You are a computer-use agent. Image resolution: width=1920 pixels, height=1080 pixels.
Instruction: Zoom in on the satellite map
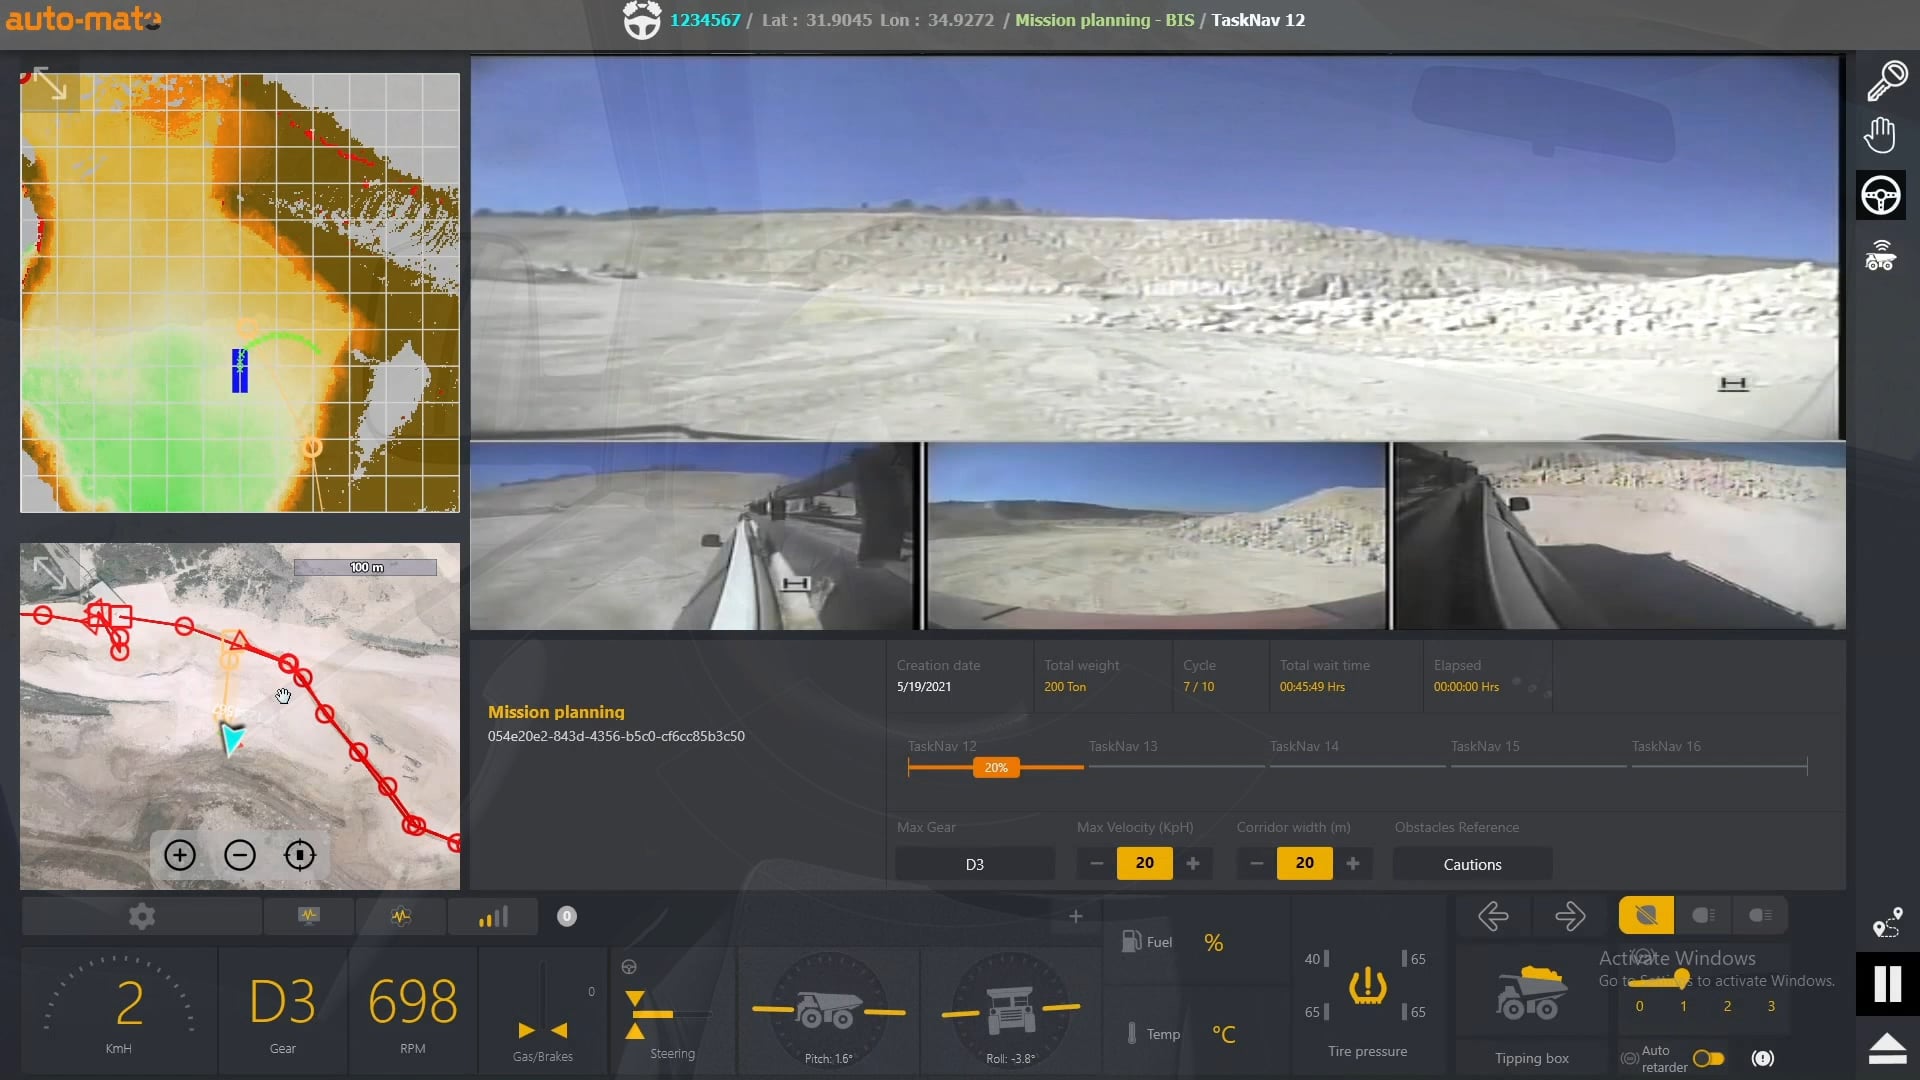point(180,855)
